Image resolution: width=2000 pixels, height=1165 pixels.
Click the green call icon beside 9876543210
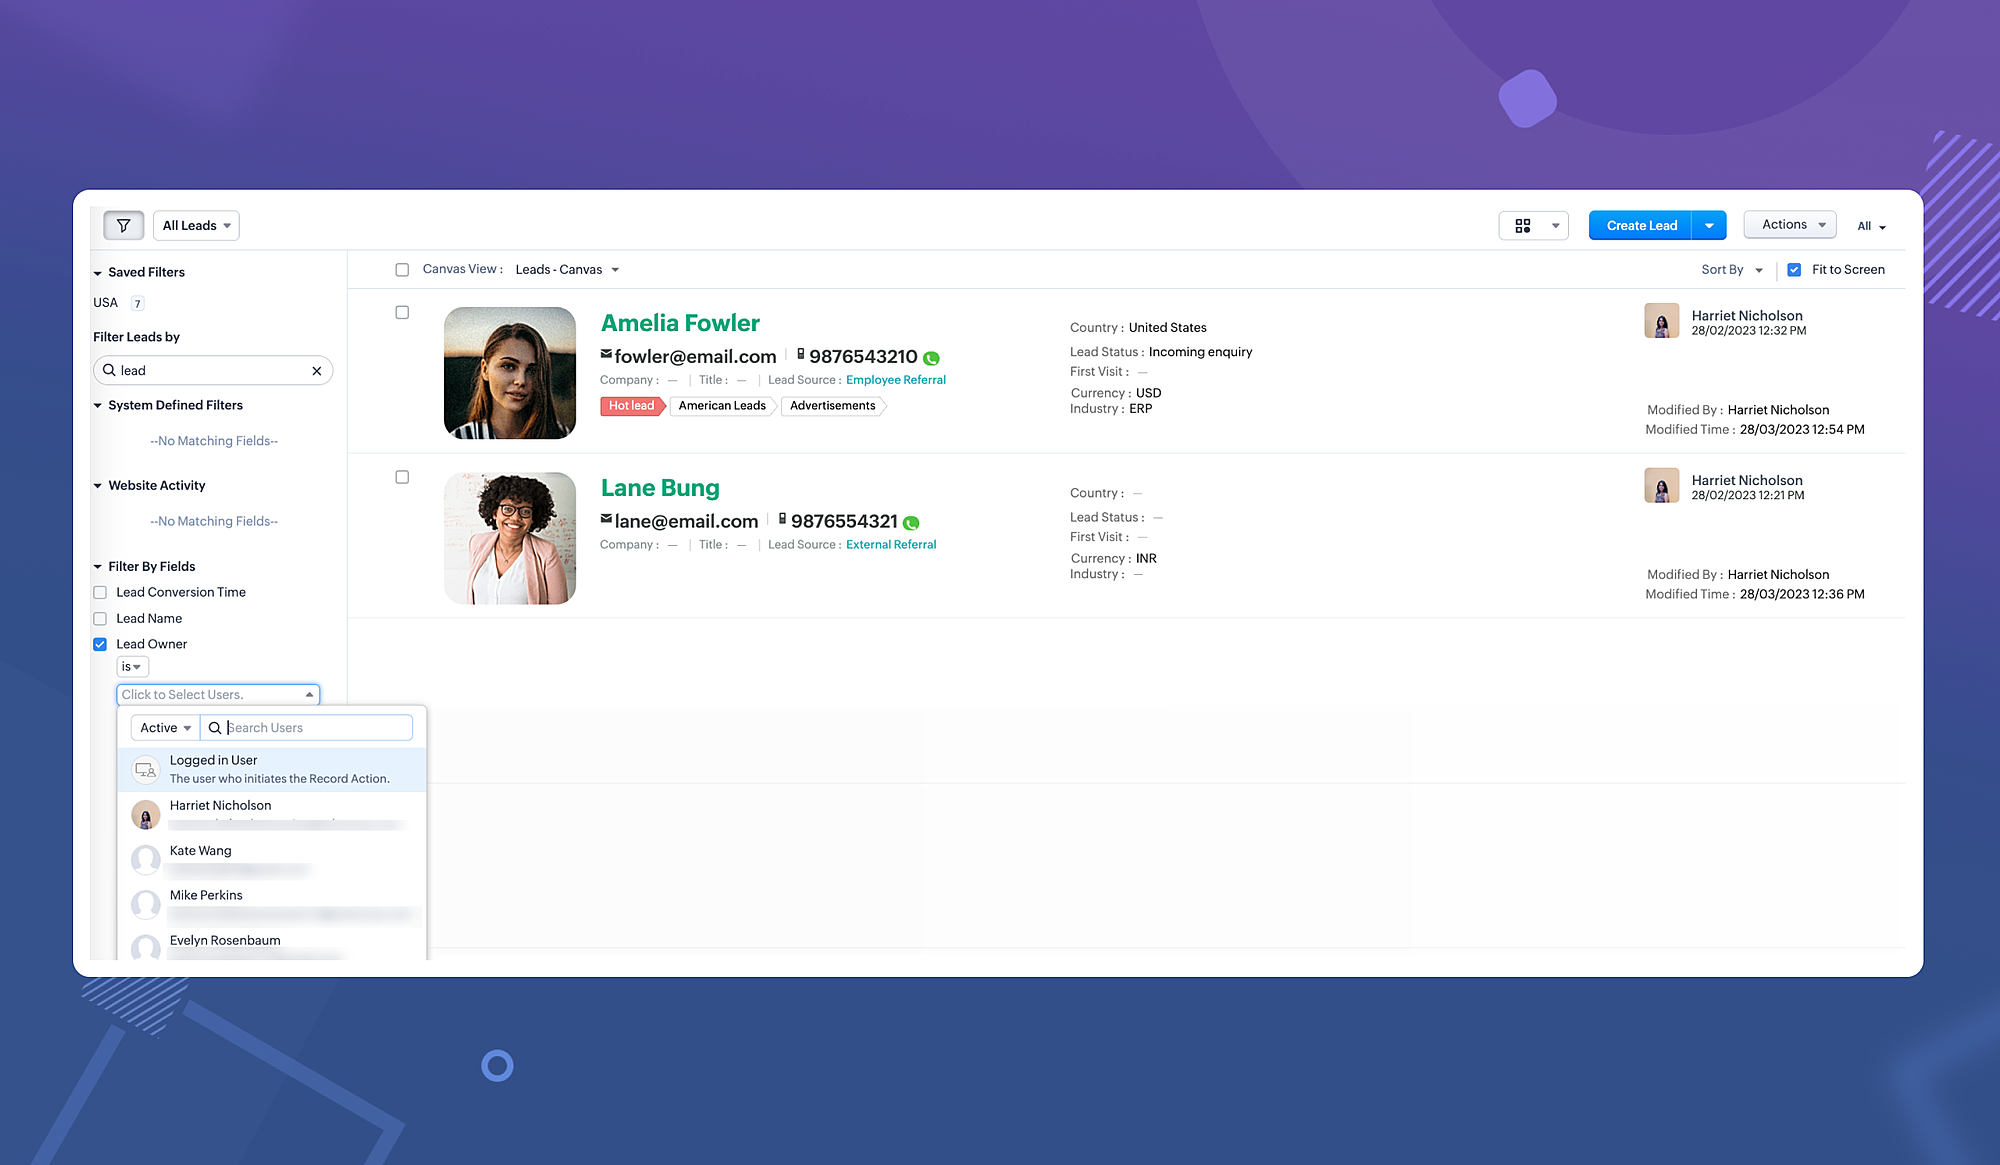click(x=931, y=358)
